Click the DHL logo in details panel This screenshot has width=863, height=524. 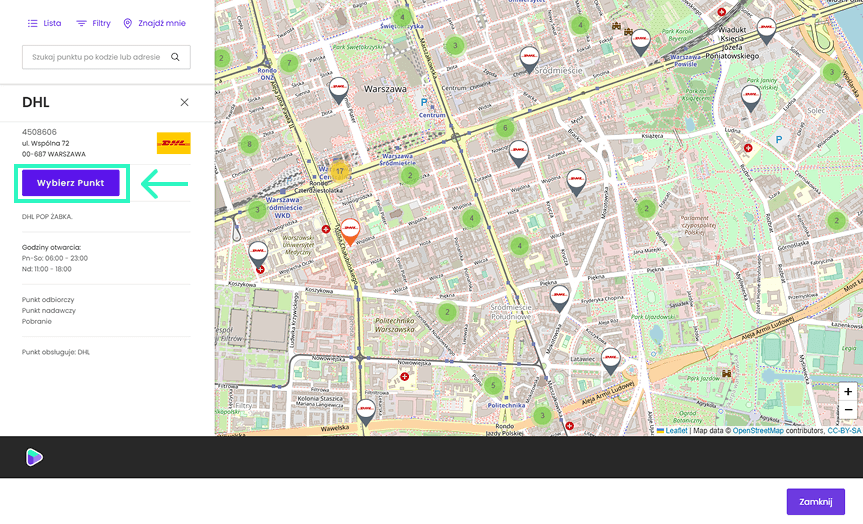[x=173, y=143]
